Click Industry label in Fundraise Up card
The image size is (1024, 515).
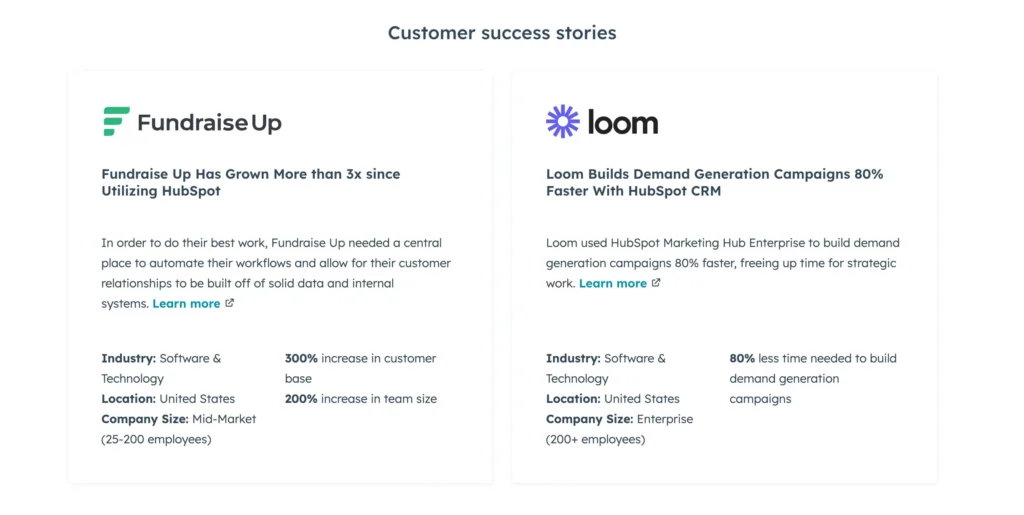[128, 358]
